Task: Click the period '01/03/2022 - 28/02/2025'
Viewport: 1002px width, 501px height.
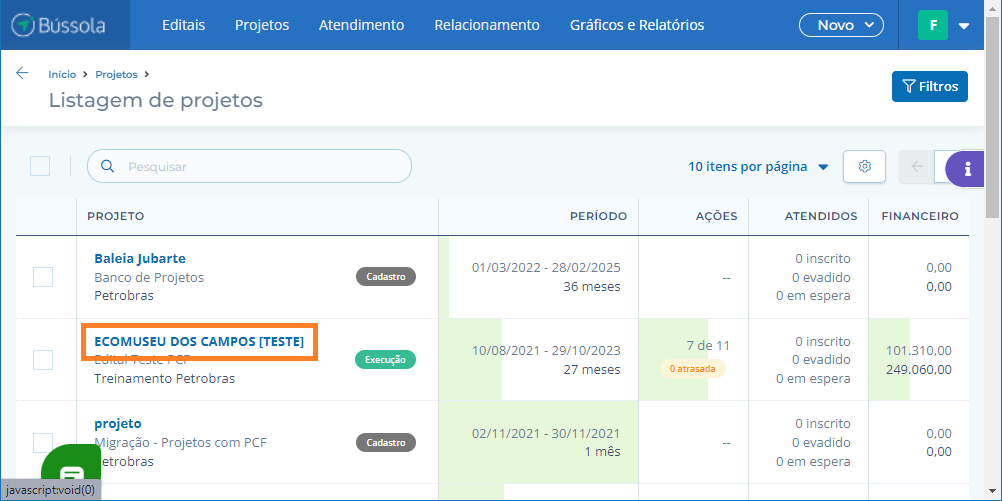Action: (546, 267)
